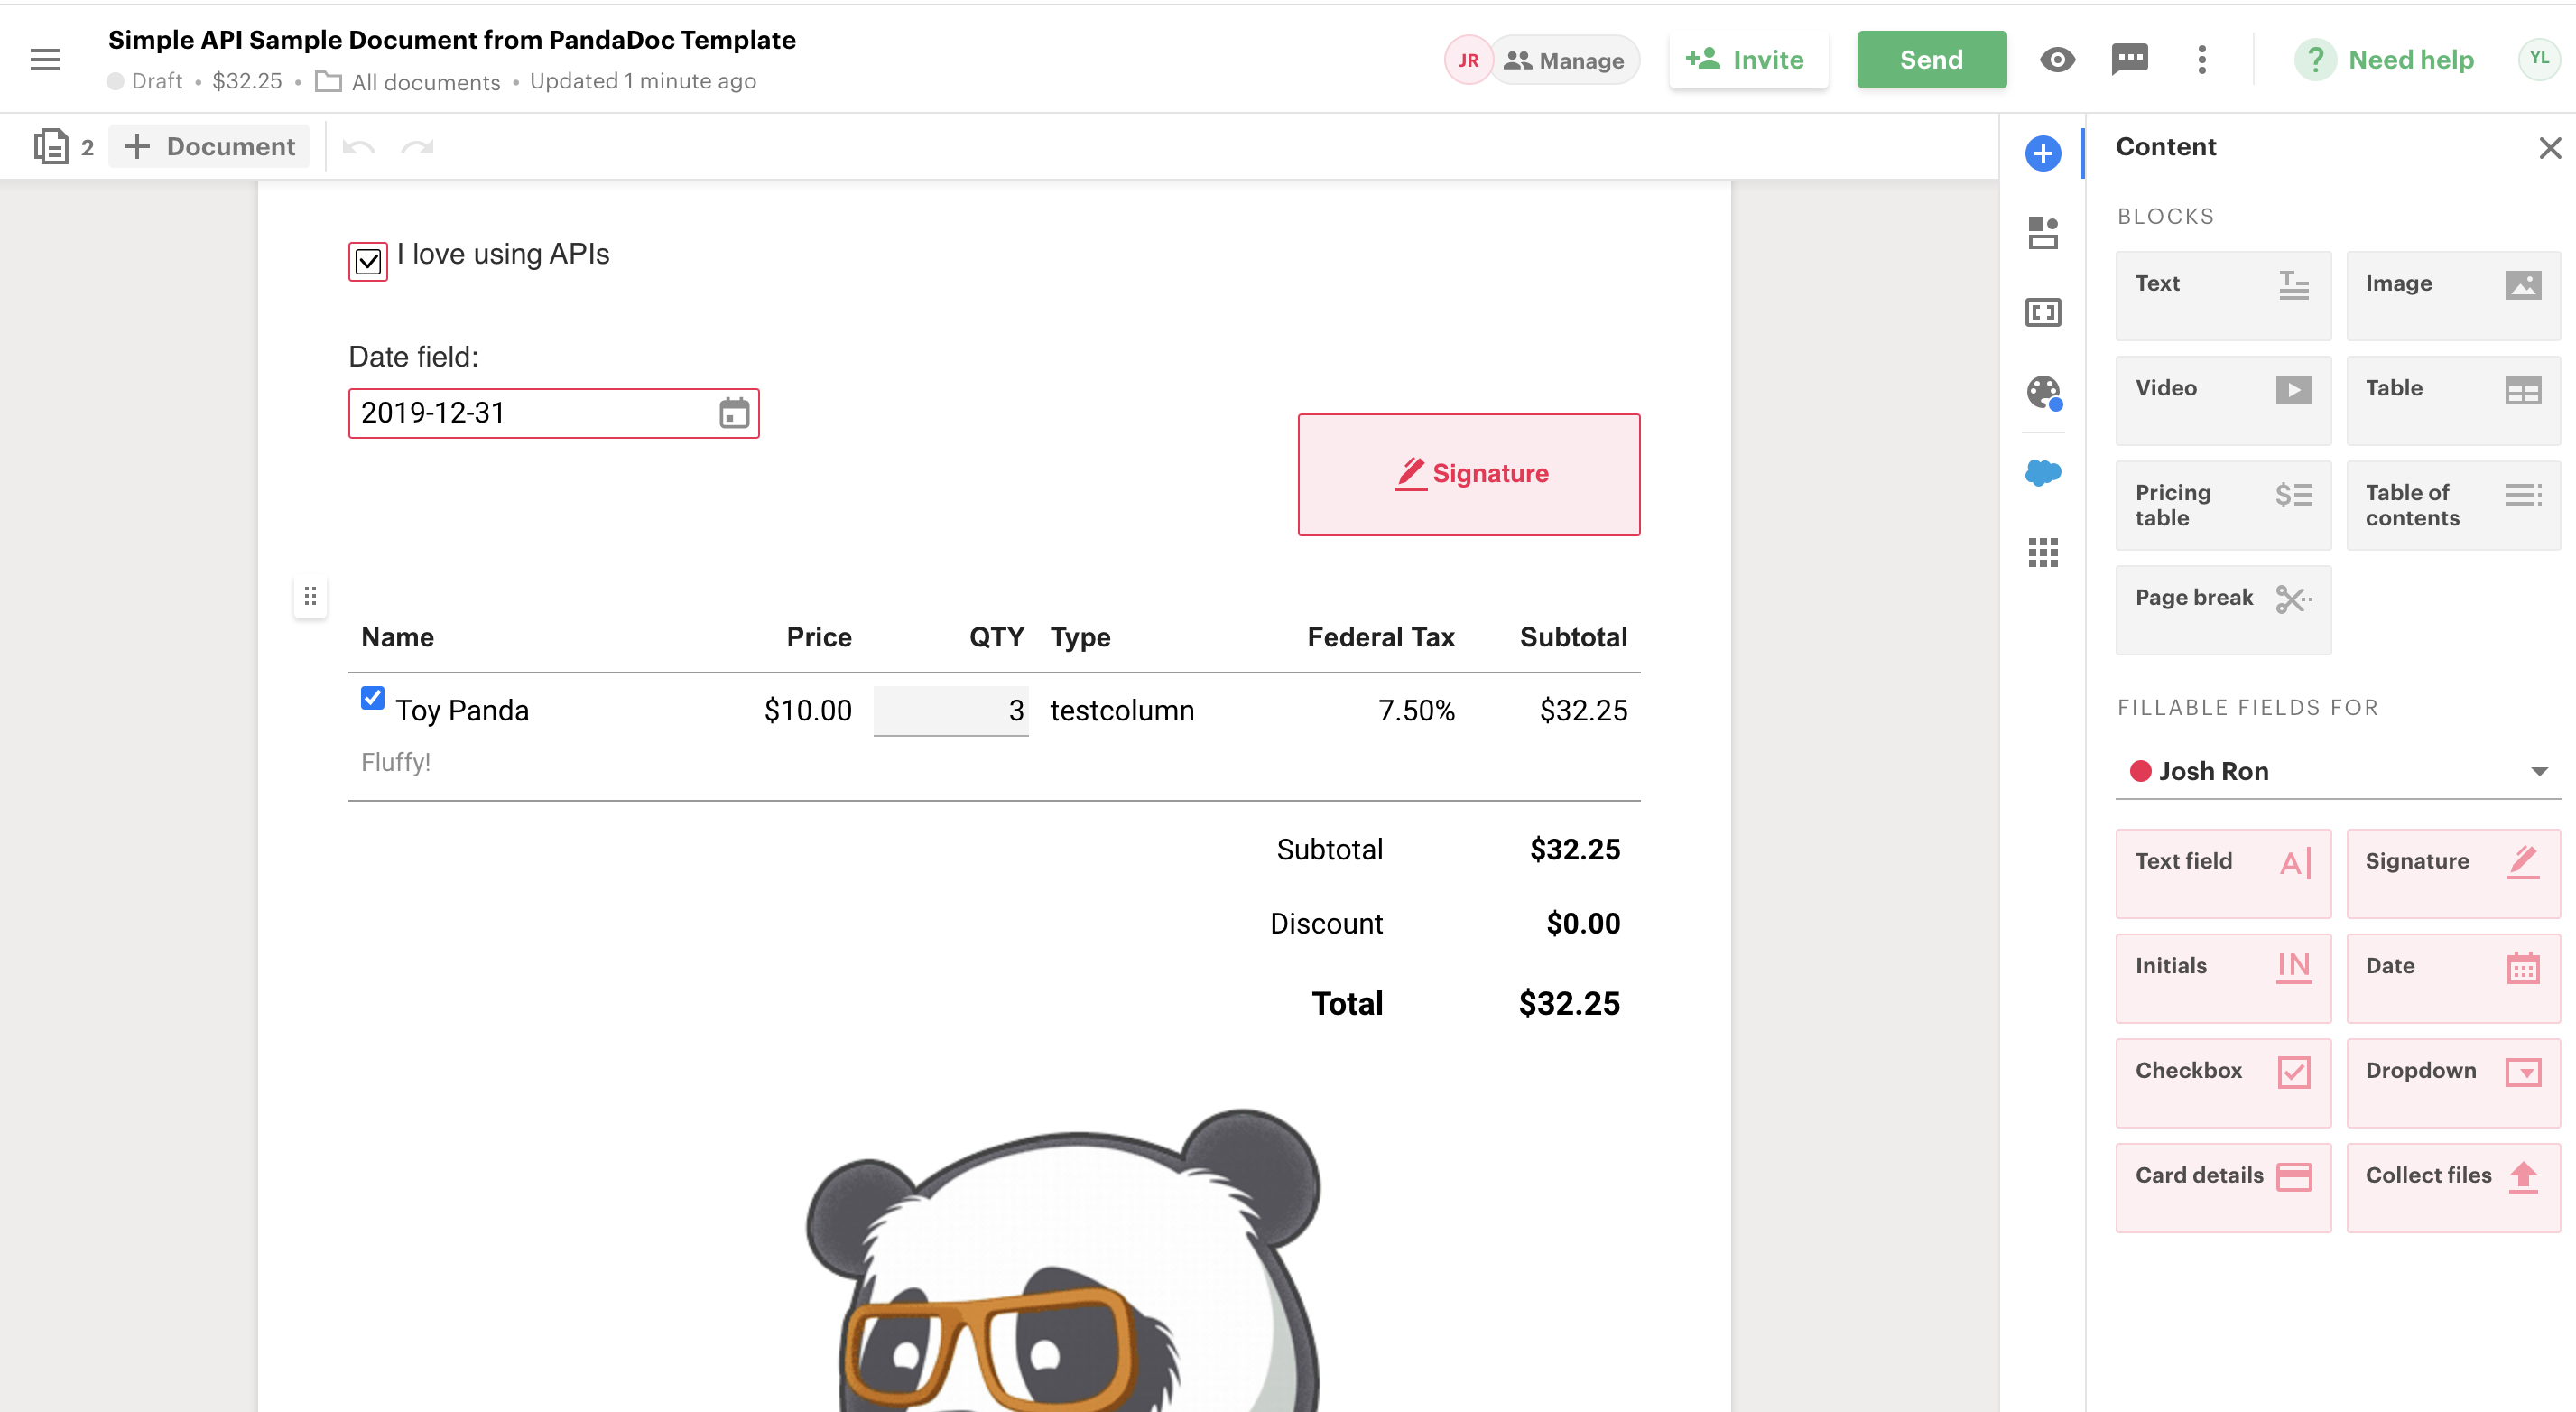Select the Page break block

(x=2222, y=610)
